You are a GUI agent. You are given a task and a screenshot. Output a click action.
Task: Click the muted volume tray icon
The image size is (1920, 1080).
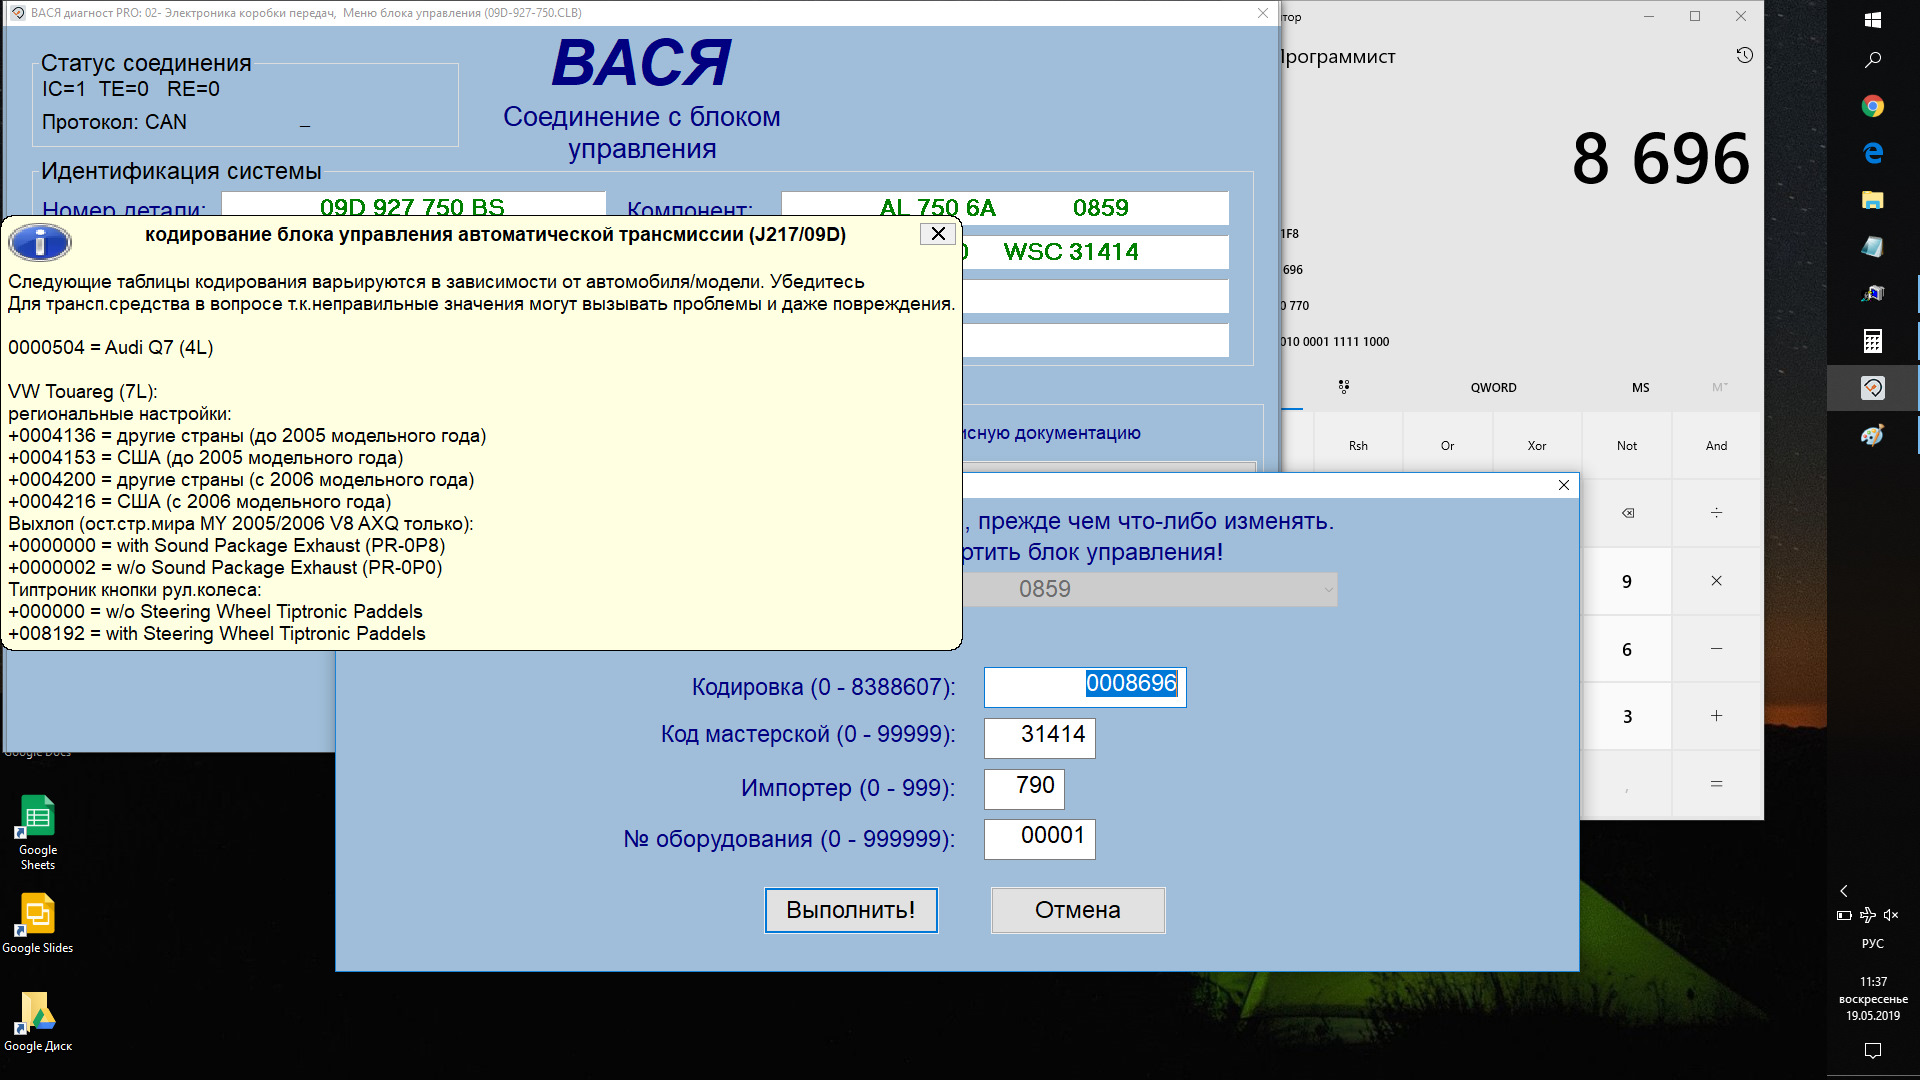[1891, 915]
